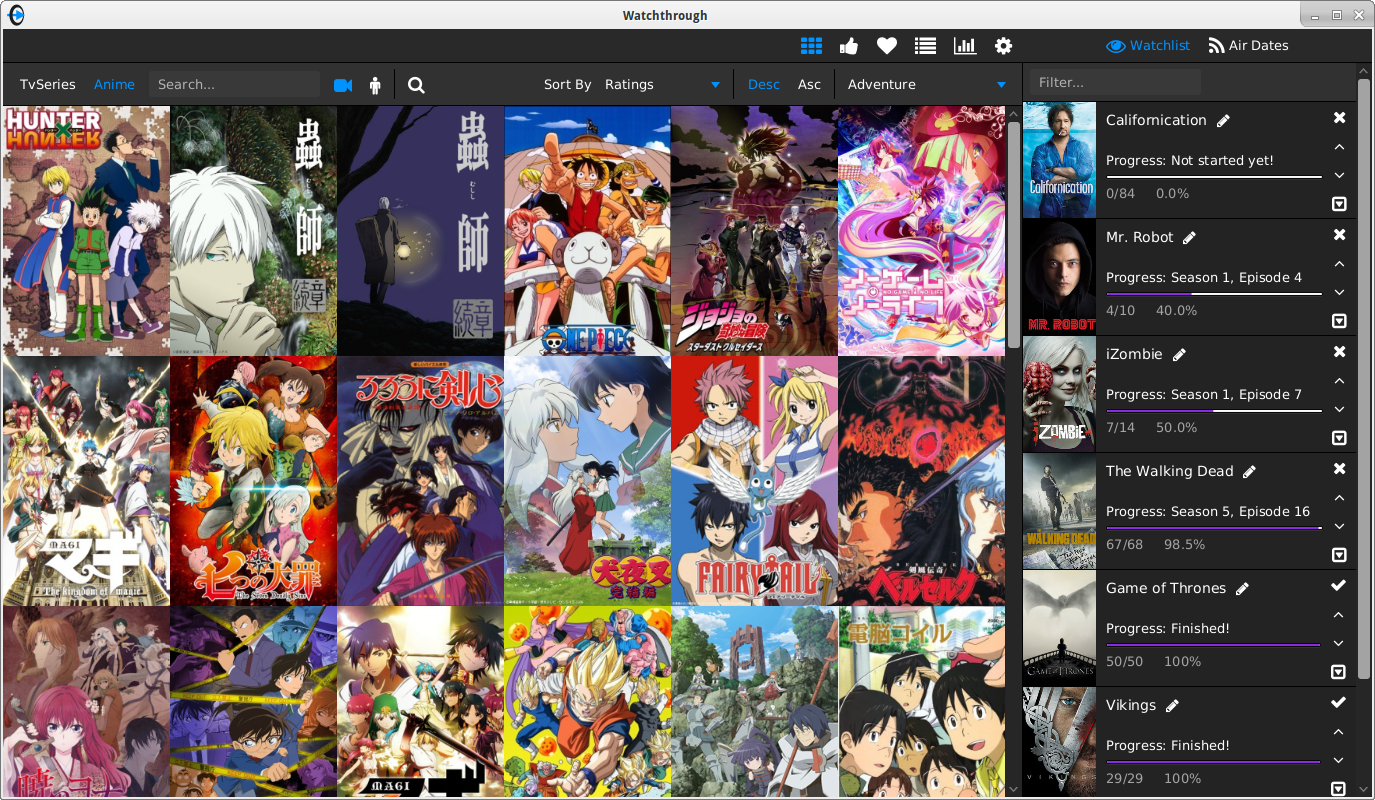1375x800 pixels.
Task: Toggle the person filter icon
Action: (x=375, y=85)
